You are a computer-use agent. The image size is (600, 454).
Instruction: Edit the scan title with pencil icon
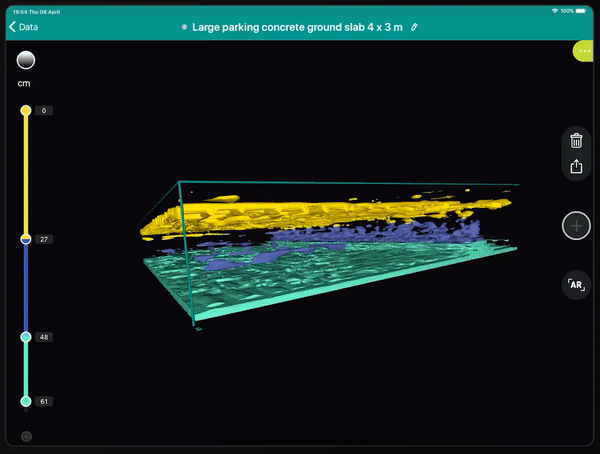[414, 27]
